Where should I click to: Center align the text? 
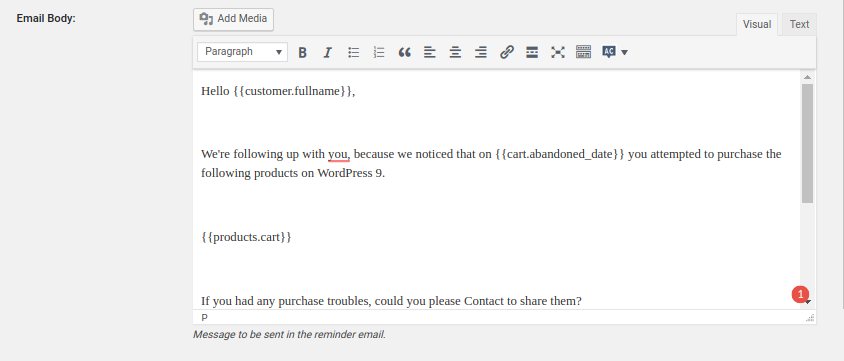pyautogui.click(x=455, y=52)
